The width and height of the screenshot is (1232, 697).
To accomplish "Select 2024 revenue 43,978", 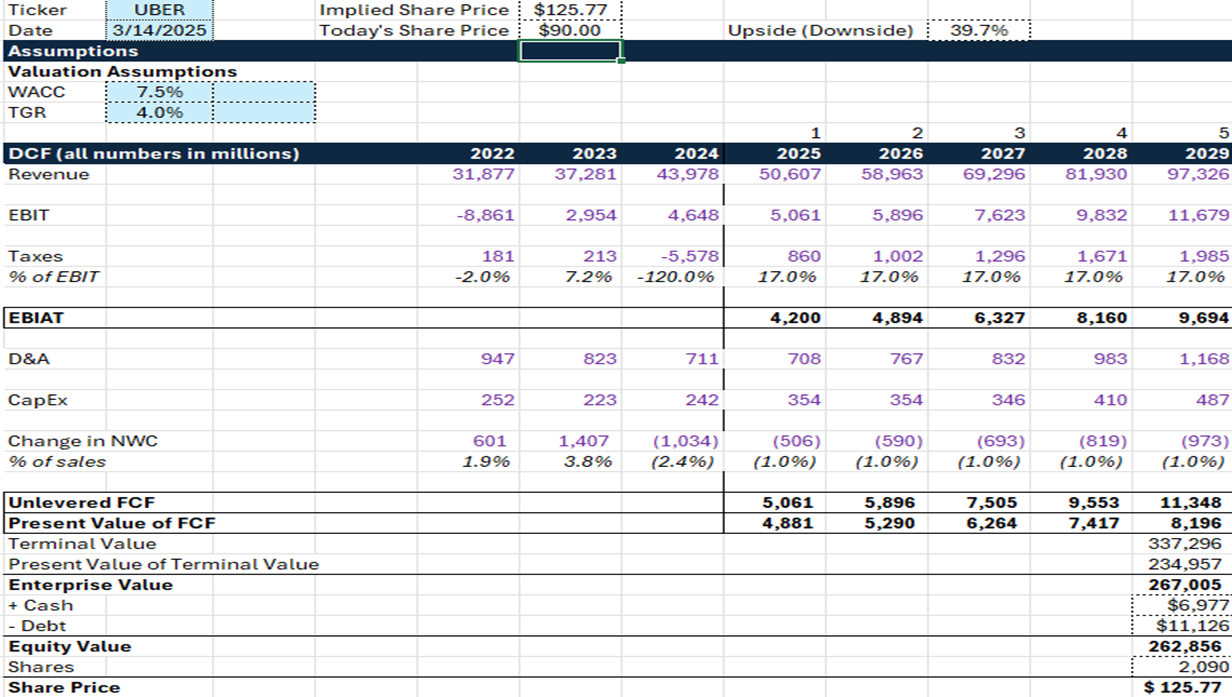I will pyautogui.click(x=688, y=174).
